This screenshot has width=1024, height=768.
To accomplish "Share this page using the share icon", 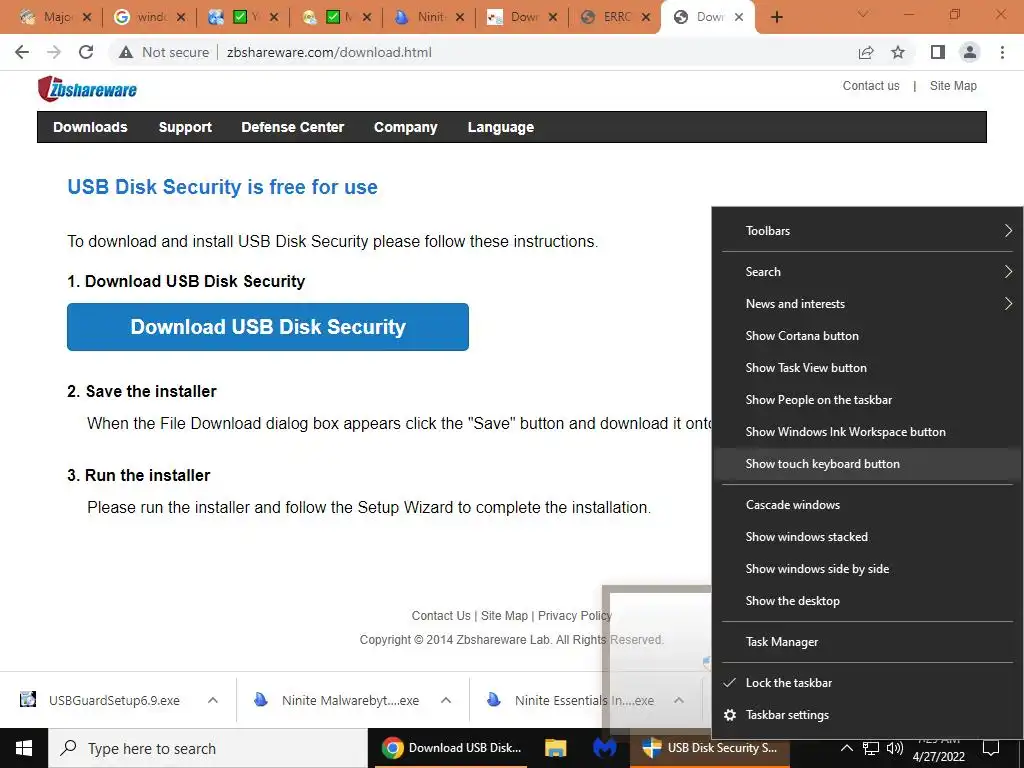I will point(866,52).
